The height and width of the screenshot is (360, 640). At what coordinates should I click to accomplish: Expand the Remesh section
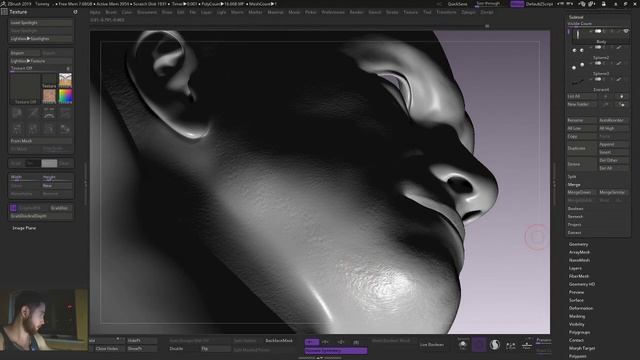(x=575, y=217)
